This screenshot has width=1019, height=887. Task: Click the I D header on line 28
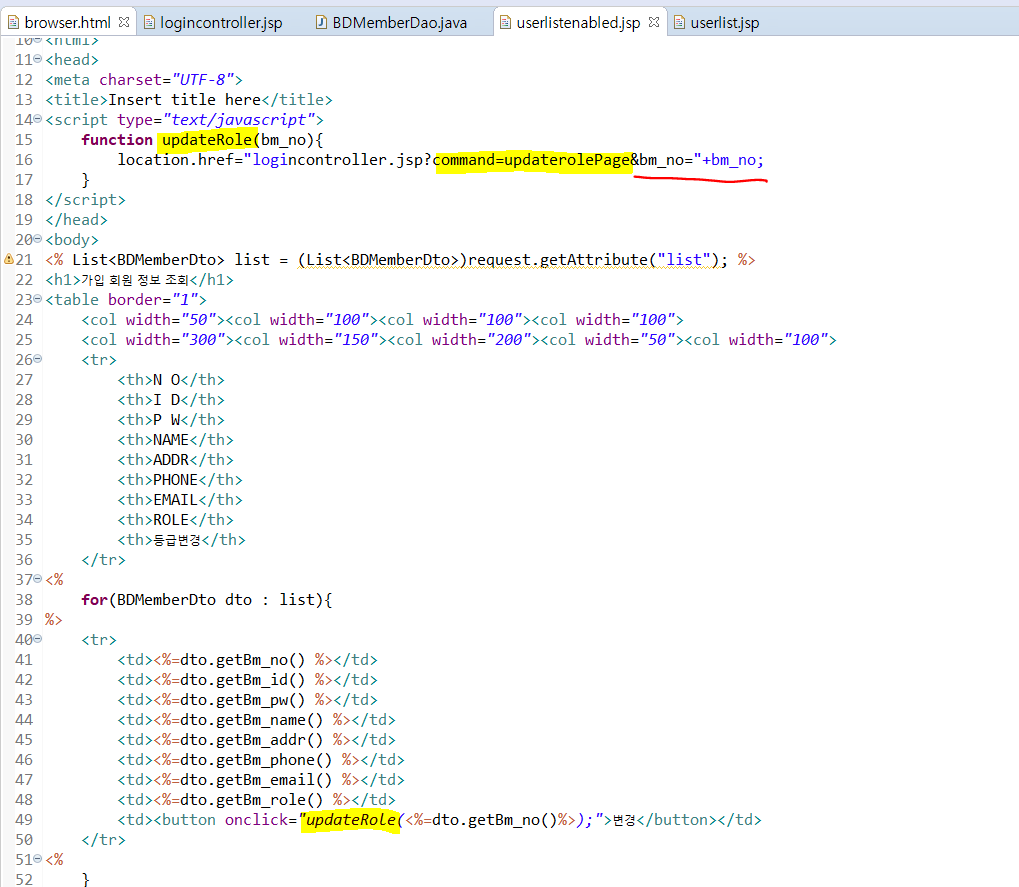(x=166, y=400)
